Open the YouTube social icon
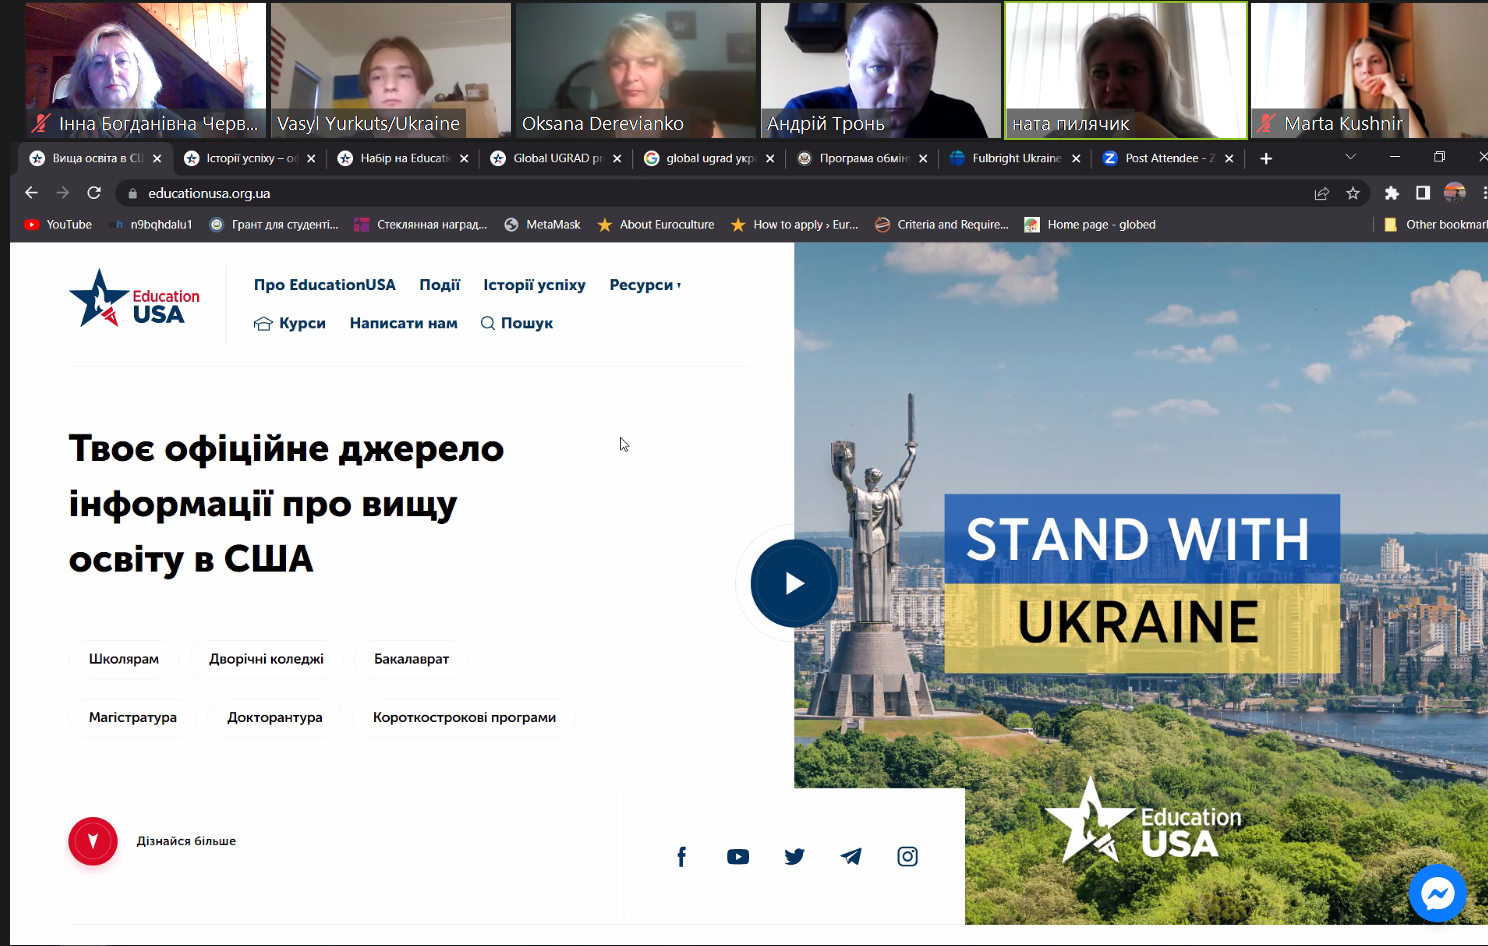 (x=738, y=857)
